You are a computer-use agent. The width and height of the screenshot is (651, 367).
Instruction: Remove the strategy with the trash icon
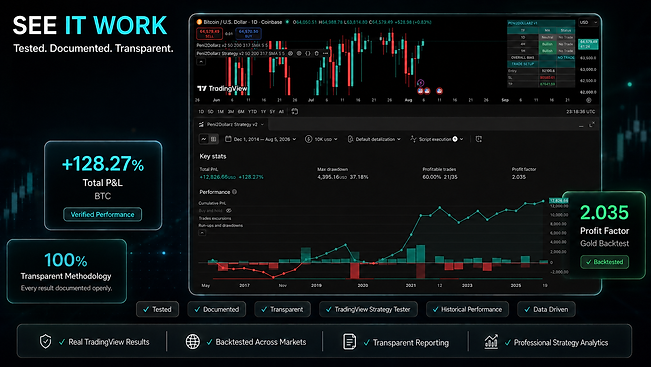tap(316, 54)
